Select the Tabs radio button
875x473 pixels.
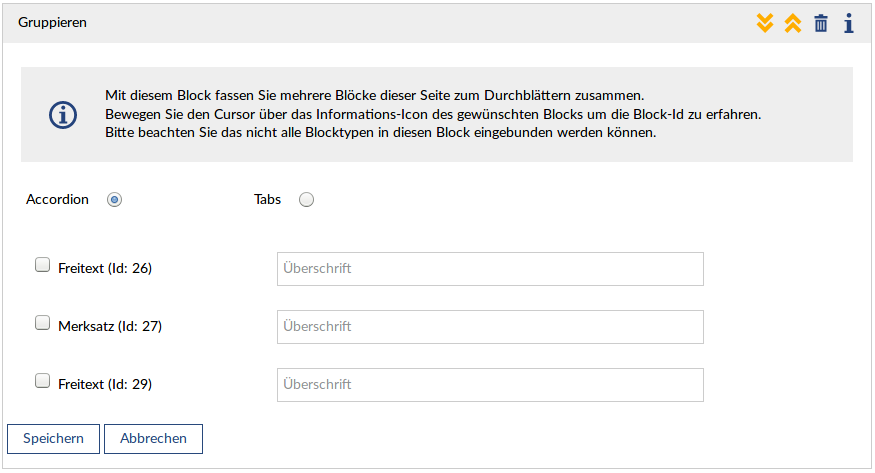[306, 200]
